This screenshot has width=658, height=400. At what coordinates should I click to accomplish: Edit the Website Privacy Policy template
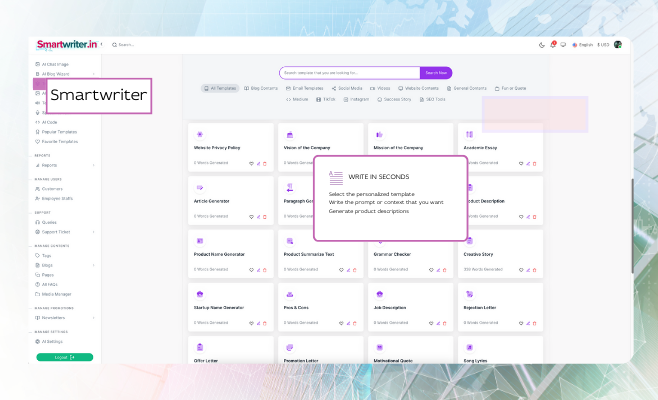tap(258, 164)
